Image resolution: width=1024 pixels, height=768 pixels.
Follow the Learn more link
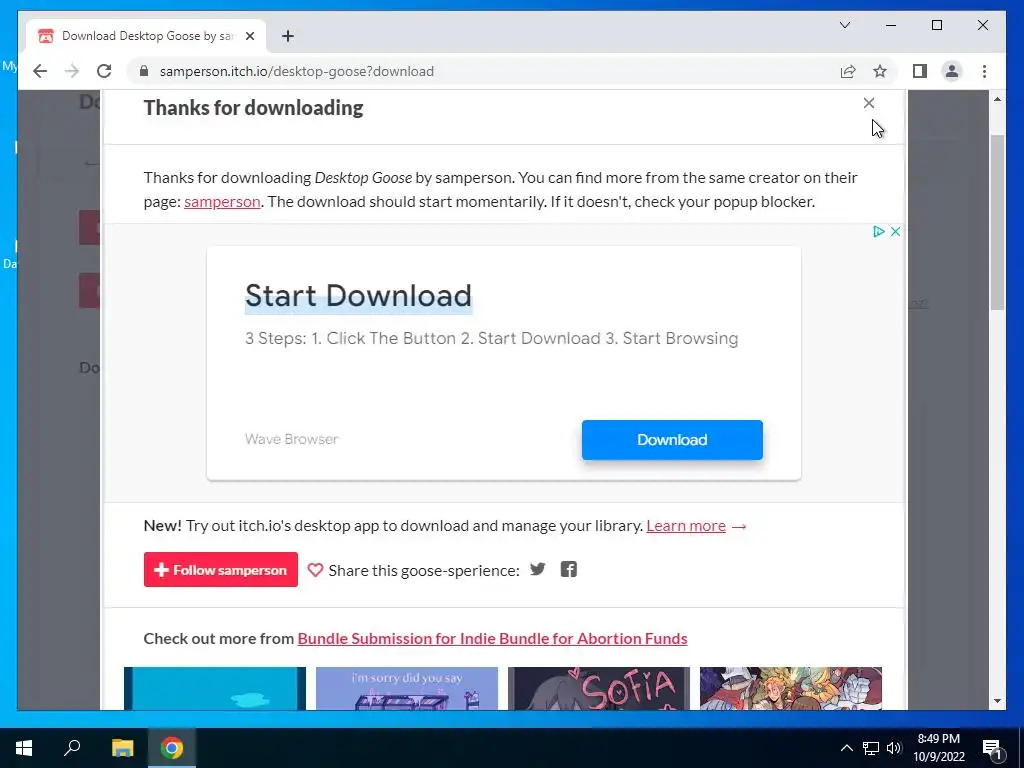pyautogui.click(x=686, y=526)
